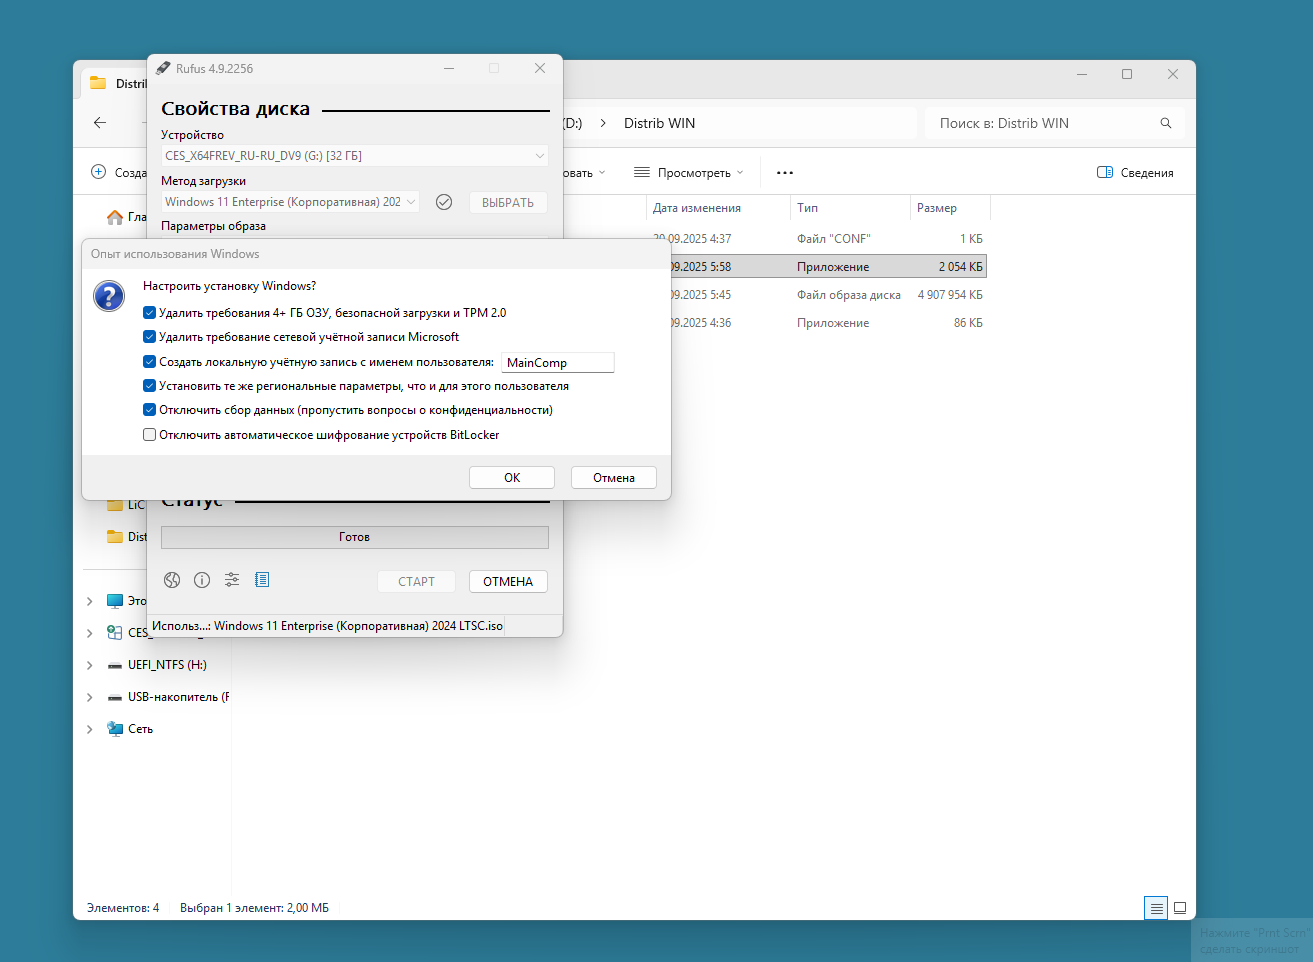Confirm the dialog with OK
The image size is (1313, 962).
point(512,478)
